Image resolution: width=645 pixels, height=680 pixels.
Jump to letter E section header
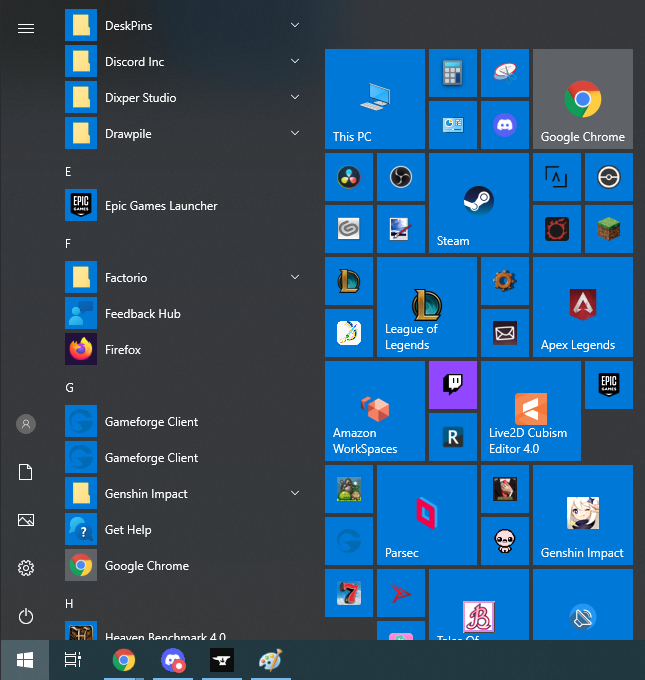[68, 172]
